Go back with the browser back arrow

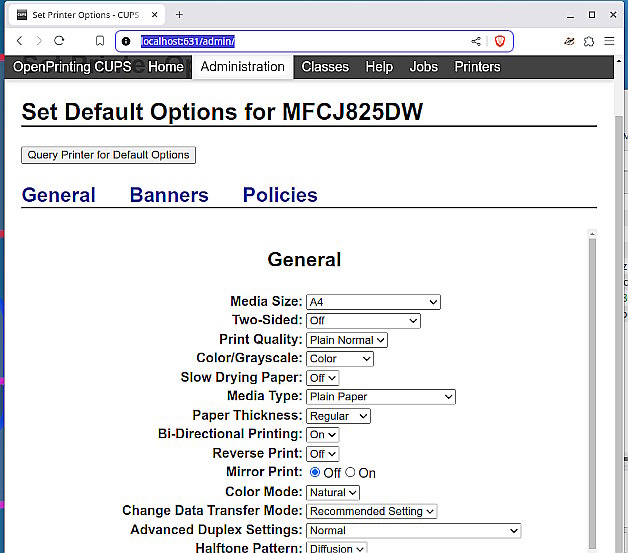(19, 41)
